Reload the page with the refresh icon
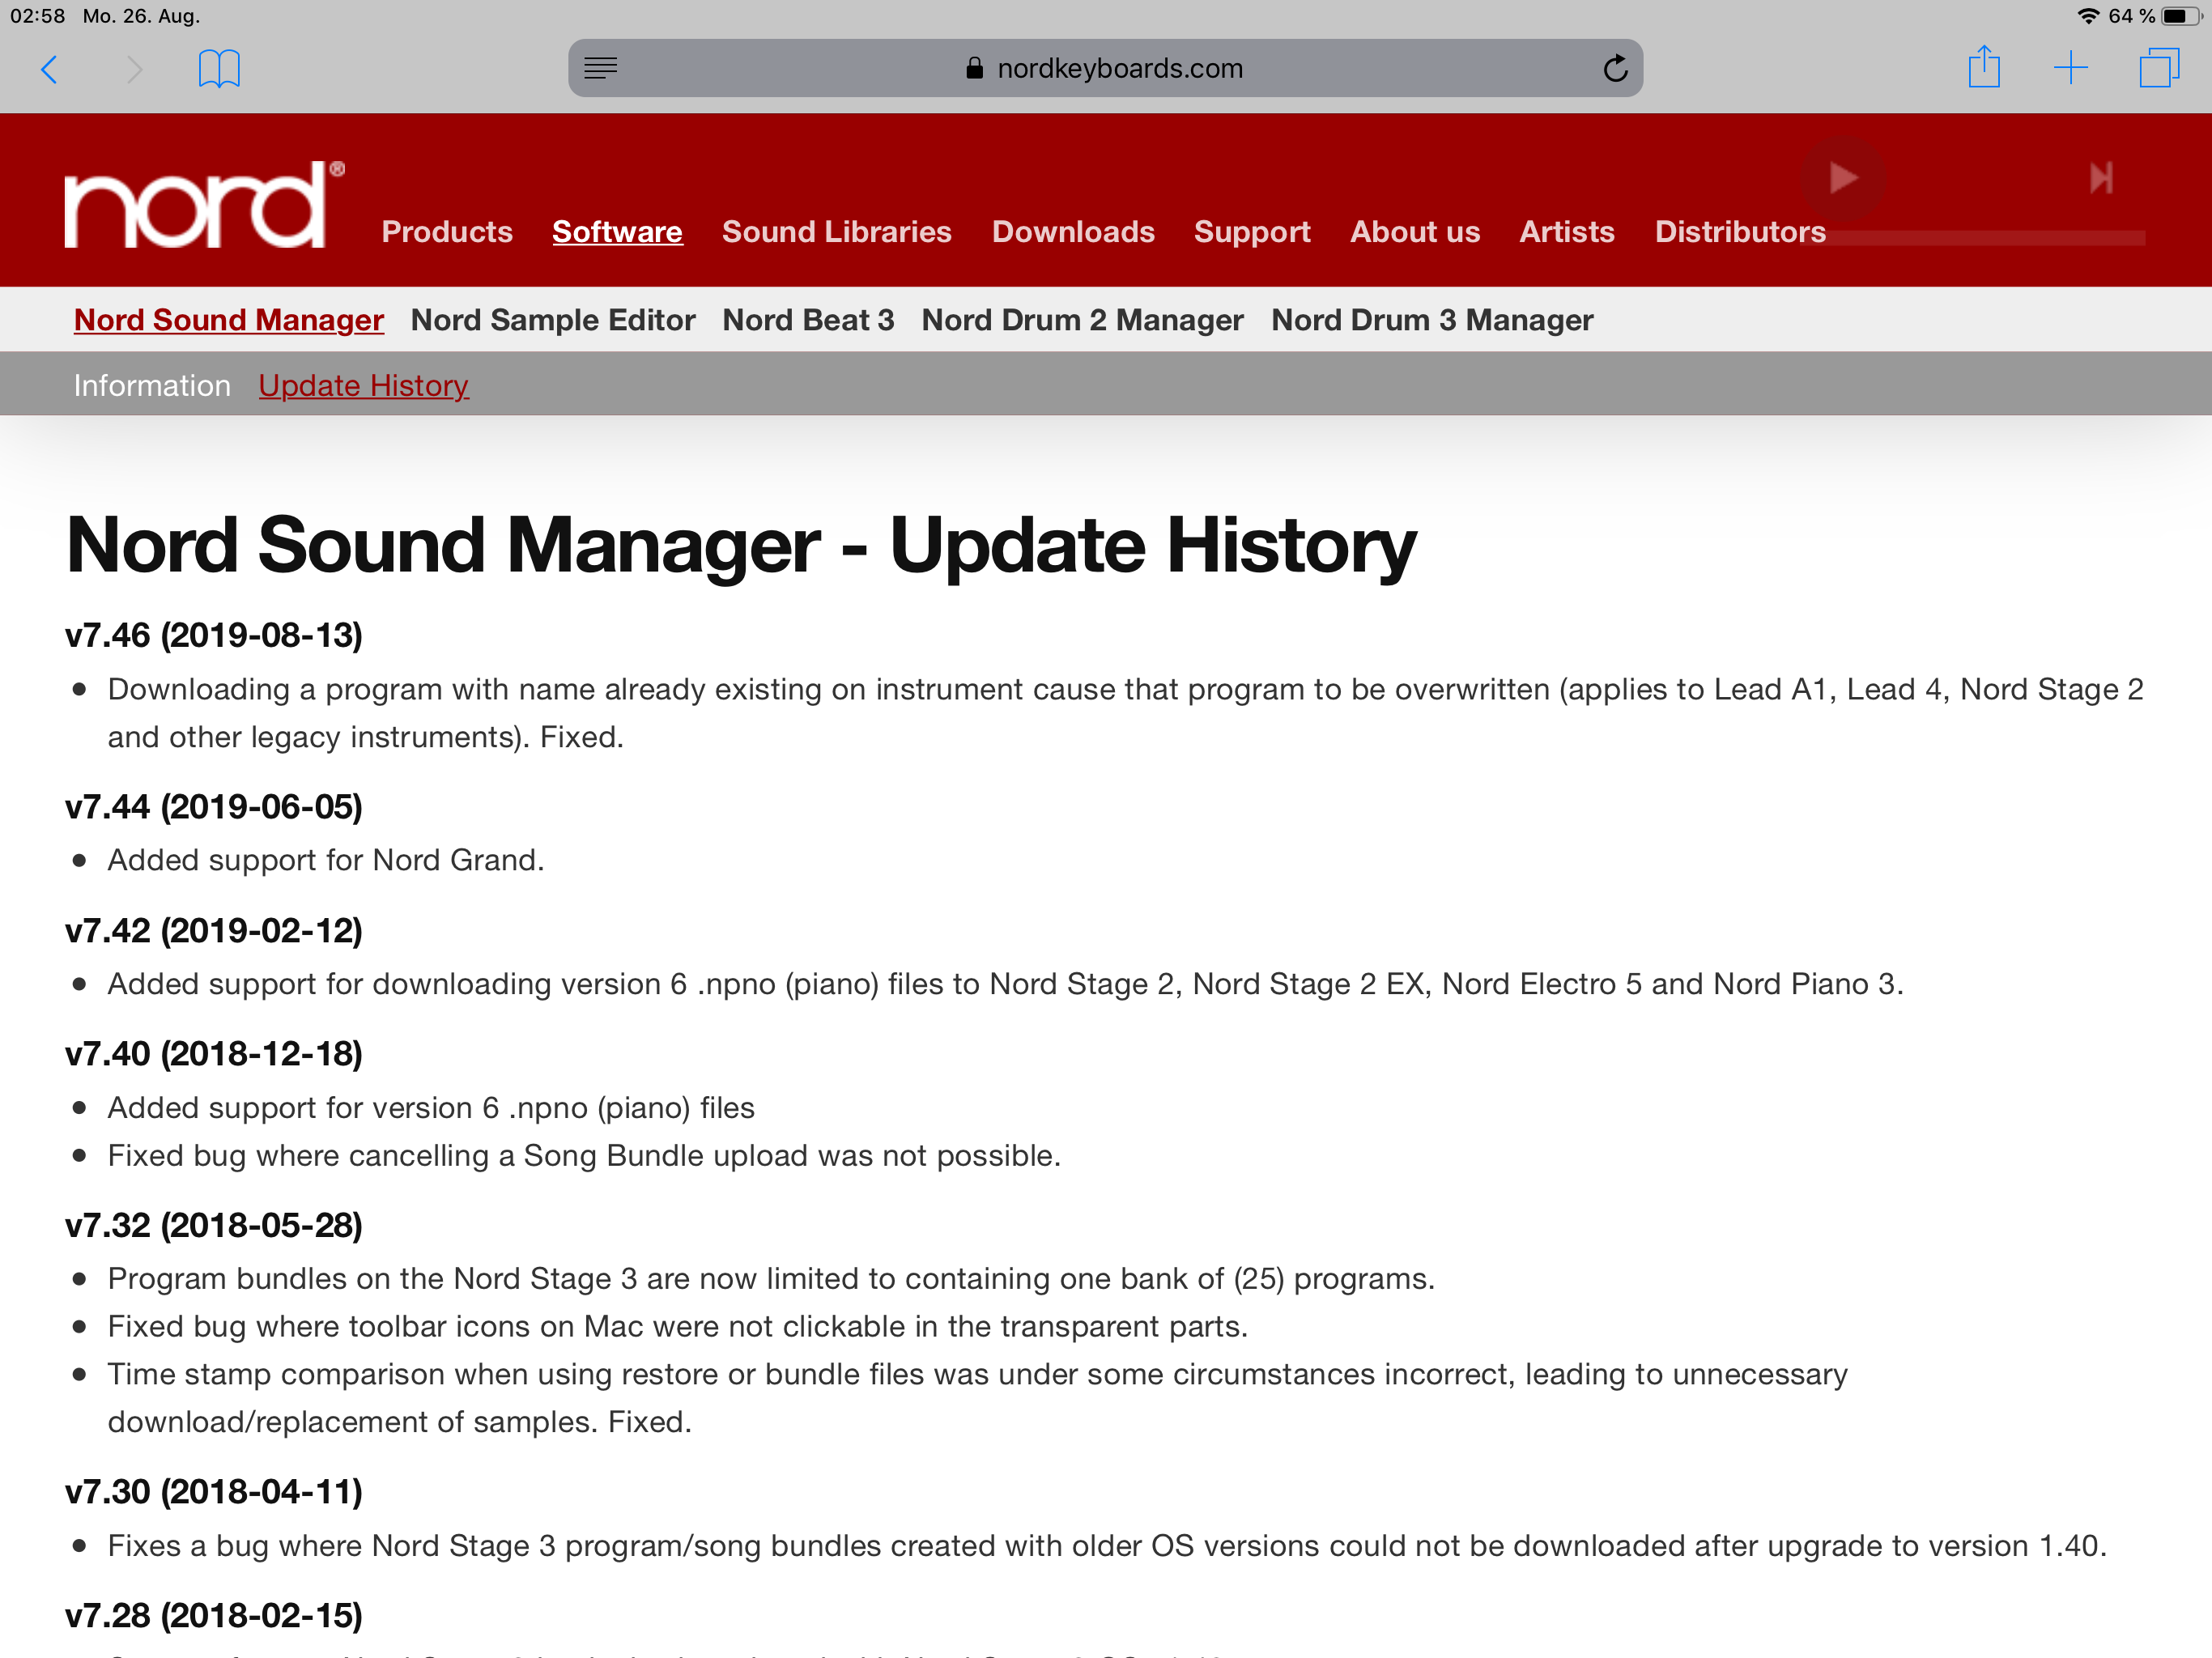 point(1615,68)
